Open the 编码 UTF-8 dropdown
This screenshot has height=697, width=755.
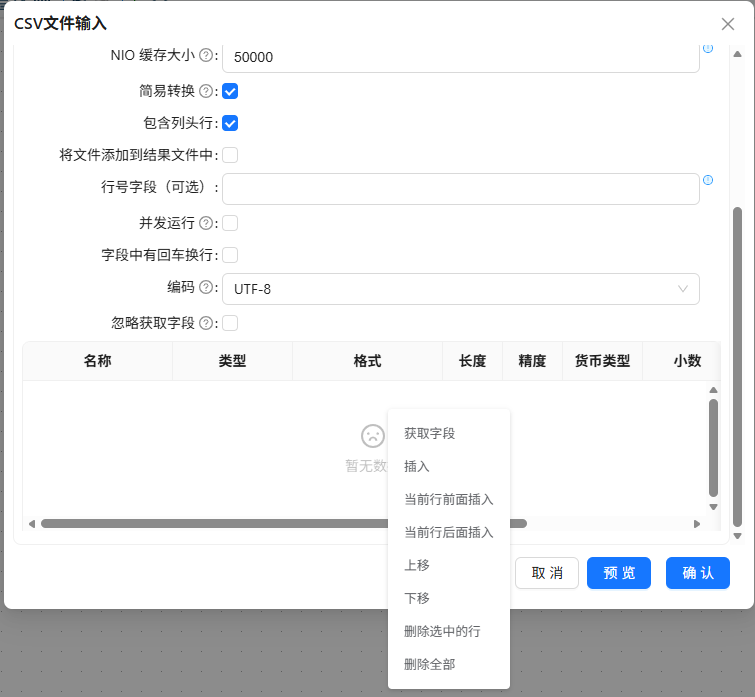pyautogui.click(x=461, y=289)
